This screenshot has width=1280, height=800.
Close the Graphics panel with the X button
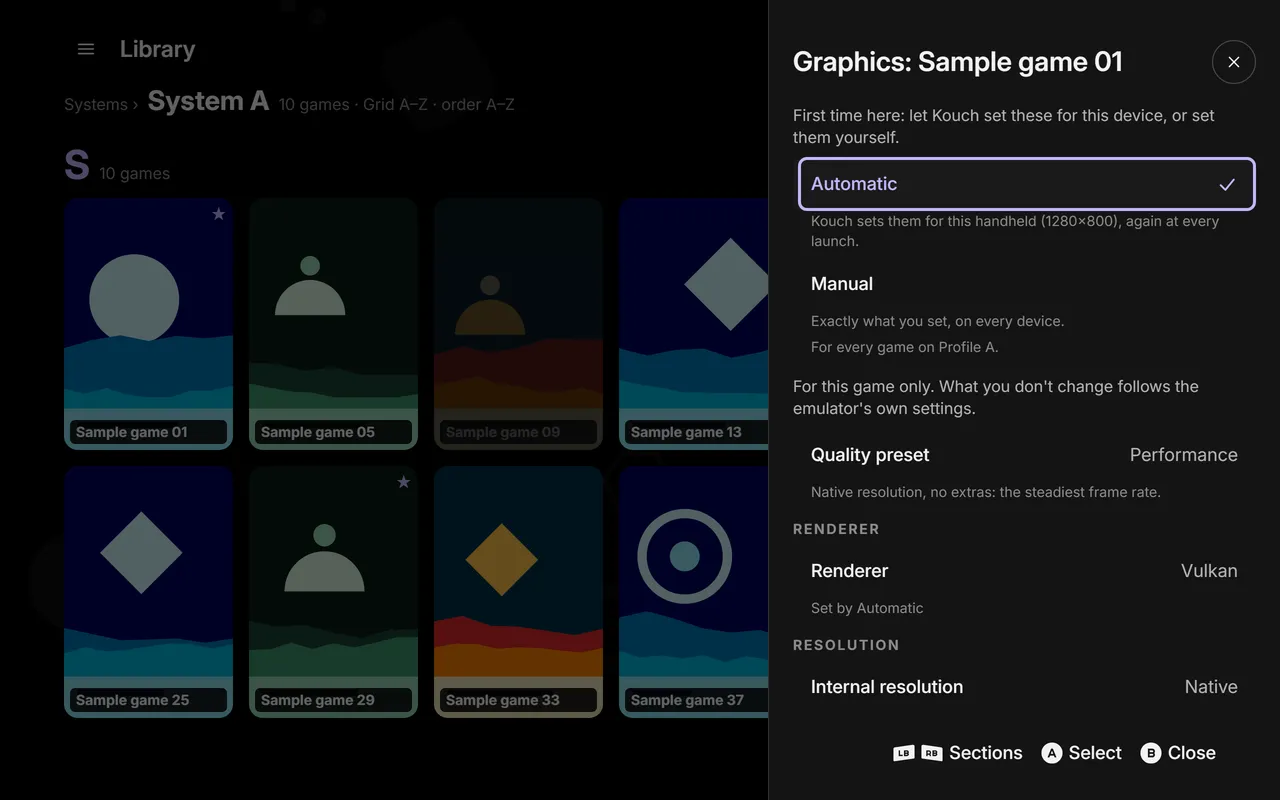click(x=1233, y=62)
